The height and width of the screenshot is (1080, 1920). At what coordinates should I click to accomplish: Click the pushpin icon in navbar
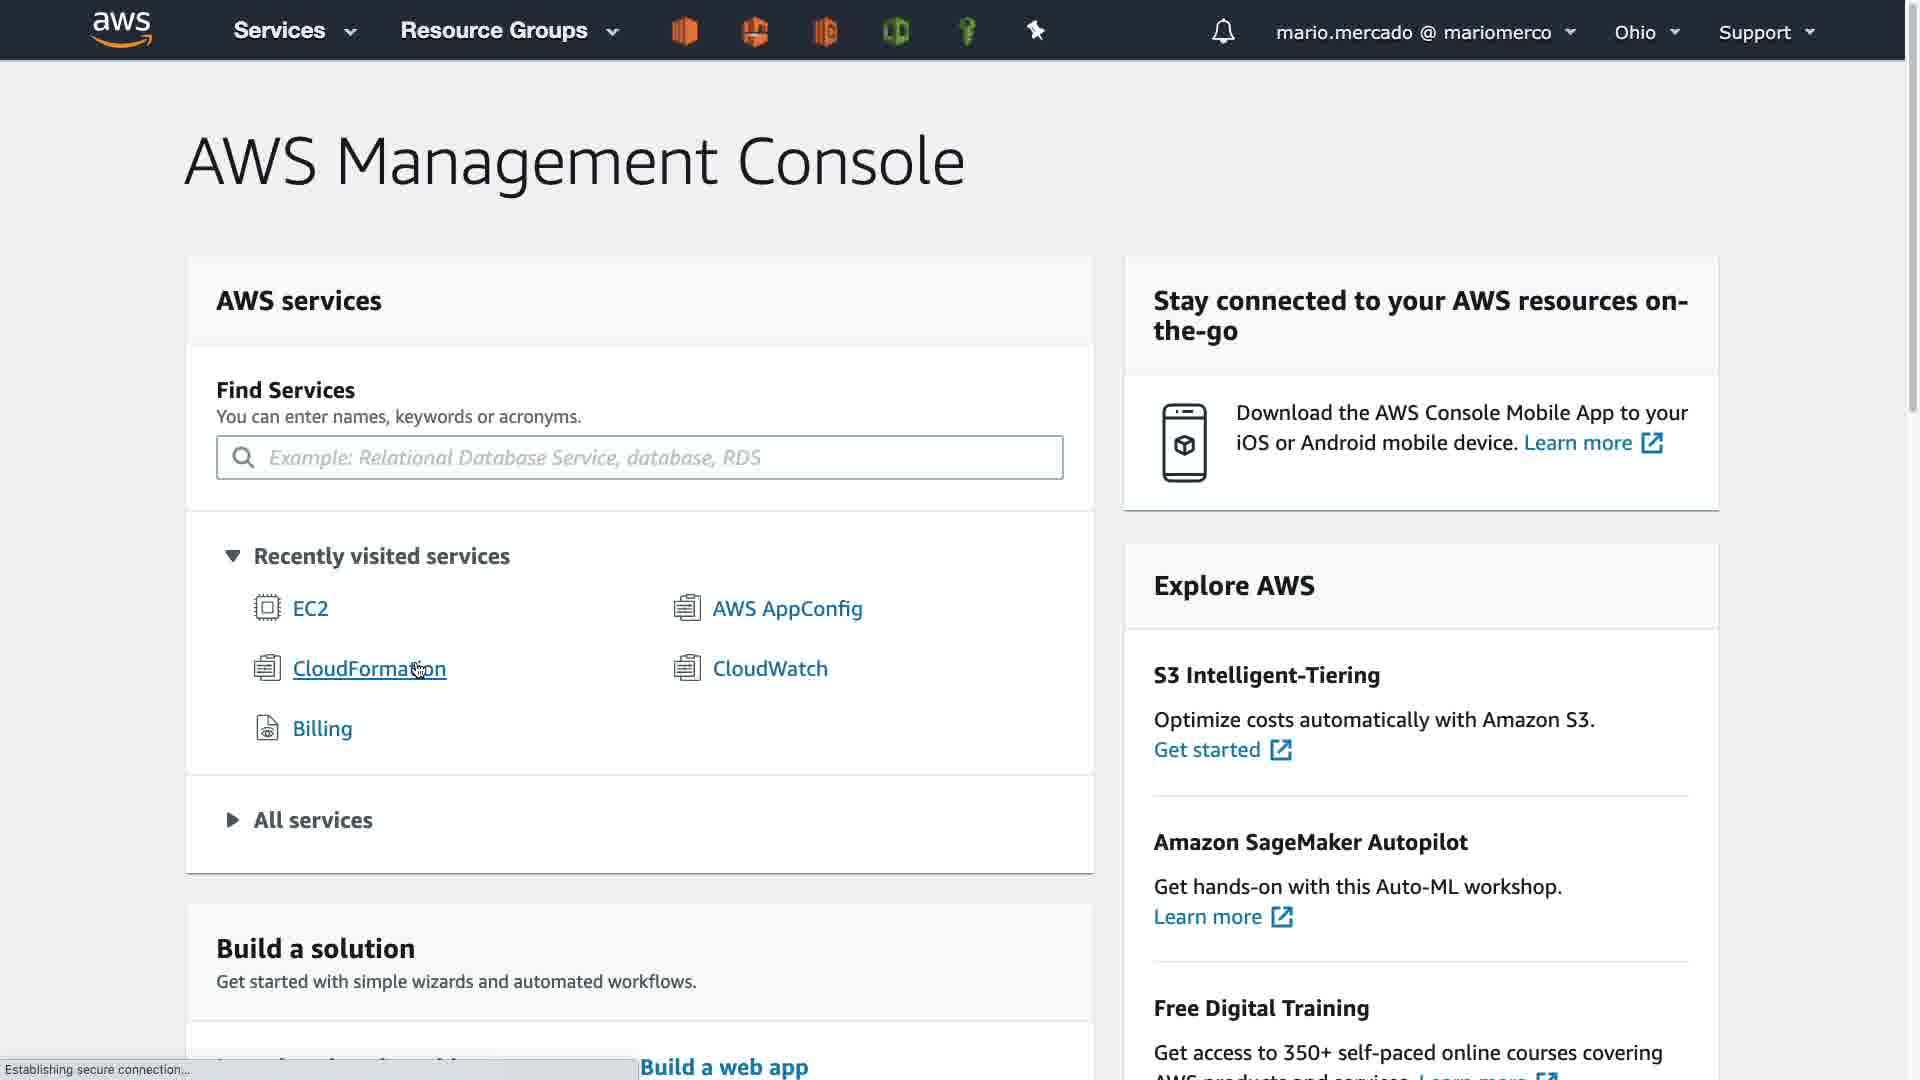(x=1036, y=31)
